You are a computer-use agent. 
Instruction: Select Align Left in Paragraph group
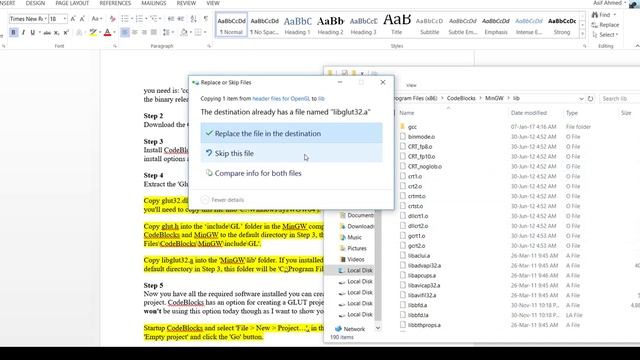pyautogui.click(x=124, y=32)
